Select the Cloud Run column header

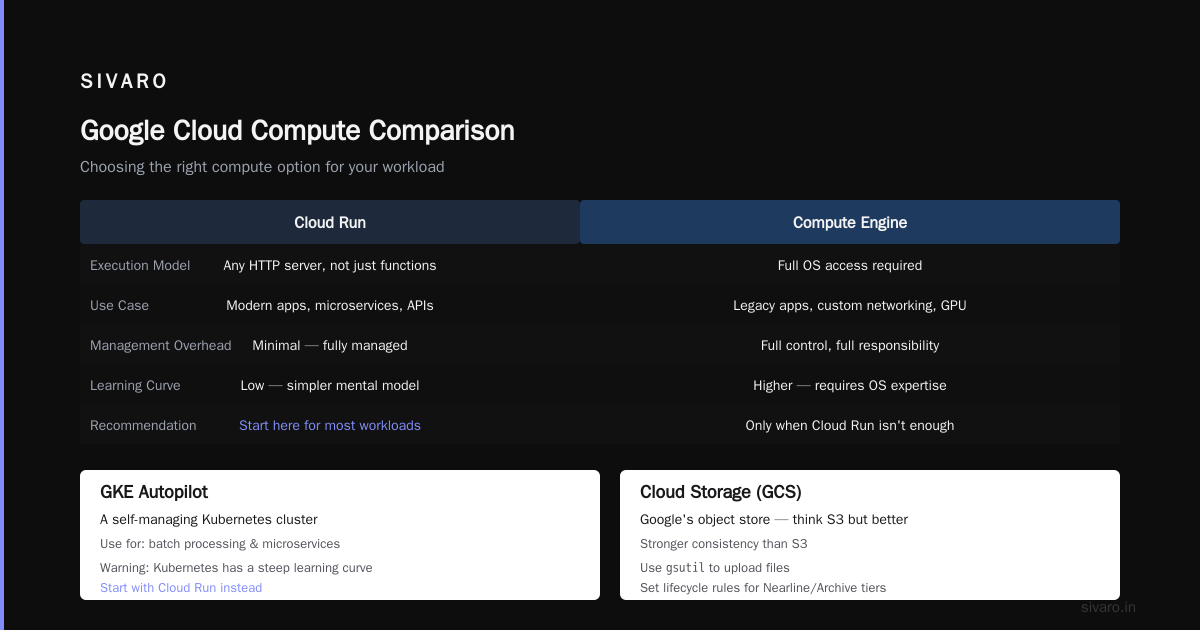coord(330,222)
